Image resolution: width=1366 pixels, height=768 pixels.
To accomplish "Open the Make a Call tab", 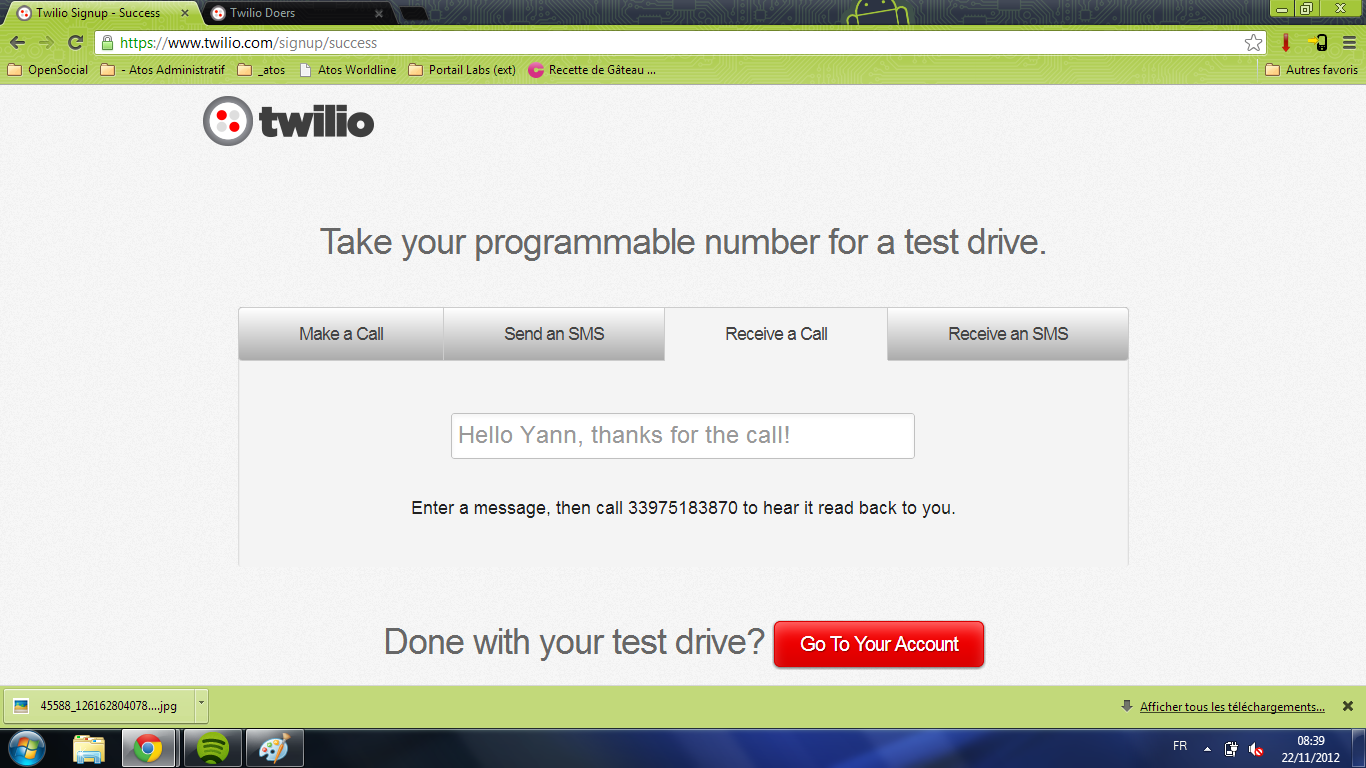I will point(341,334).
